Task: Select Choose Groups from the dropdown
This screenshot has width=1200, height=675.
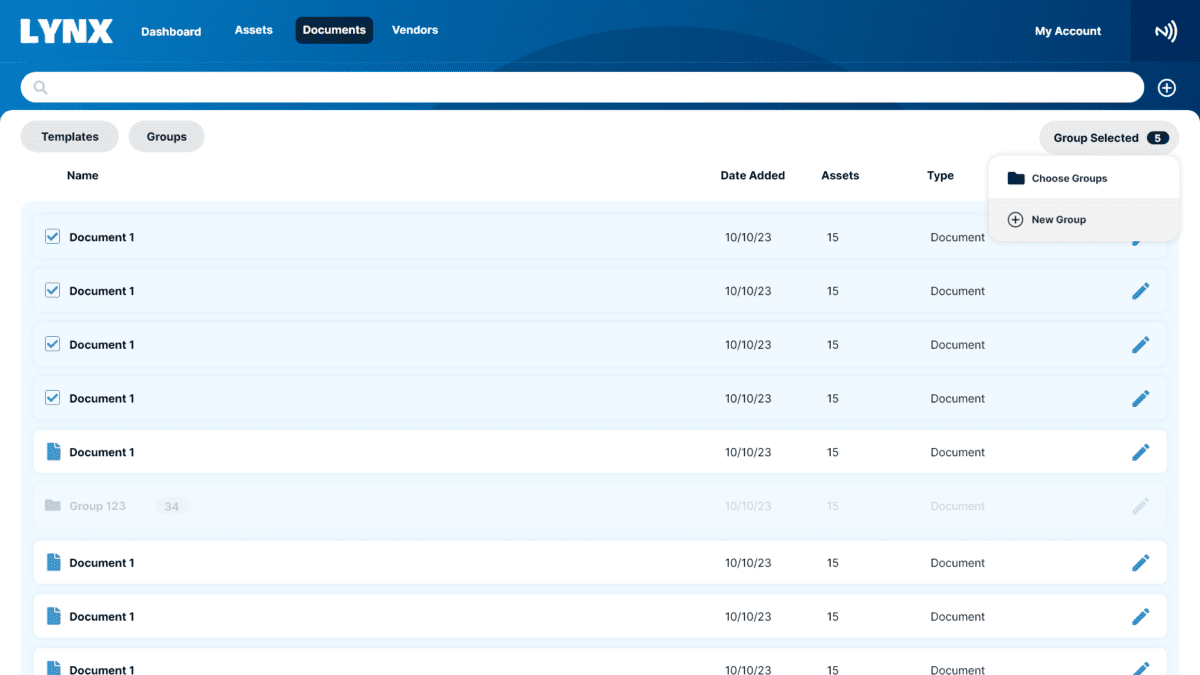Action: tap(1069, 179)
